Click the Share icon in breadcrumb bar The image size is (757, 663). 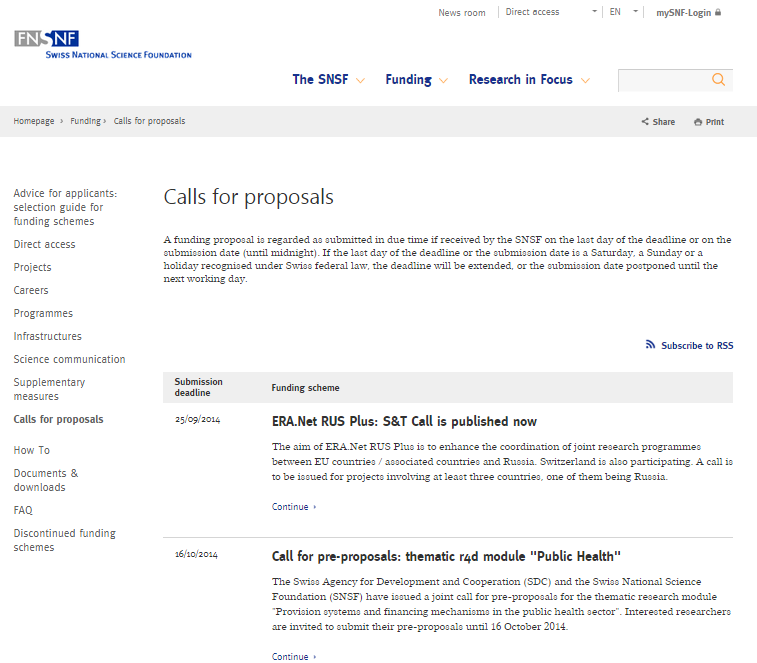(646, 122)
